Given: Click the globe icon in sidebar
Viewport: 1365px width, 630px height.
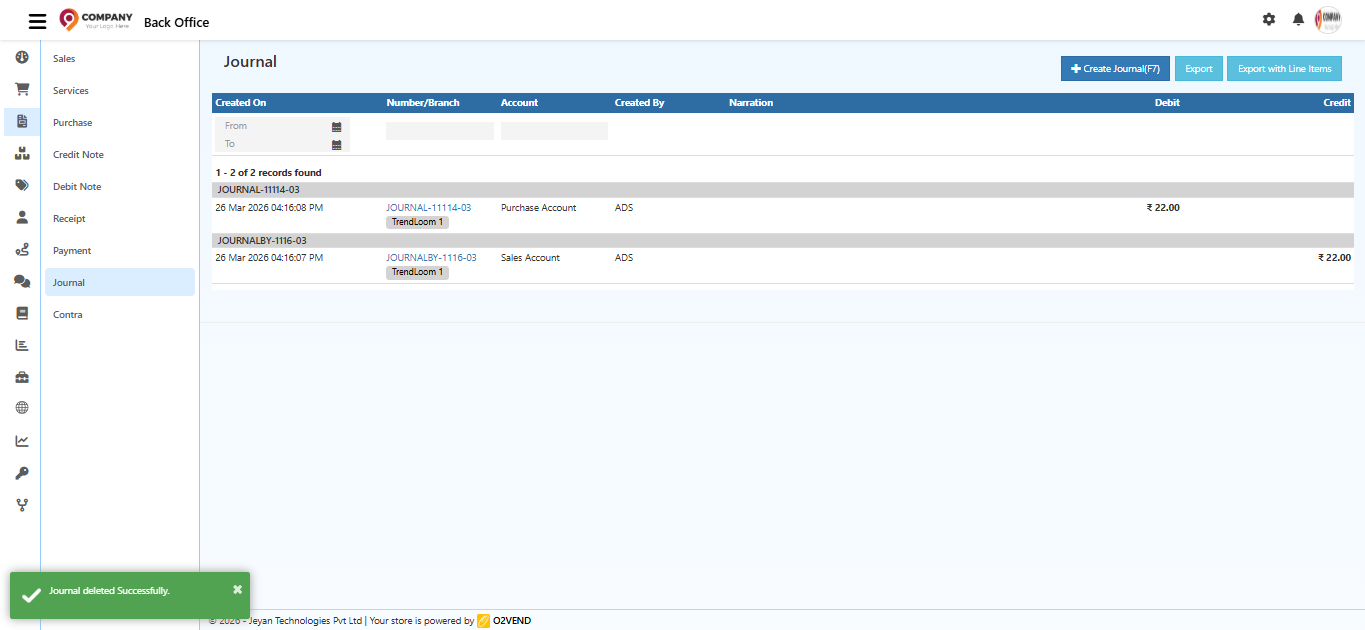Looking at the screenshot, I should 21,408.
